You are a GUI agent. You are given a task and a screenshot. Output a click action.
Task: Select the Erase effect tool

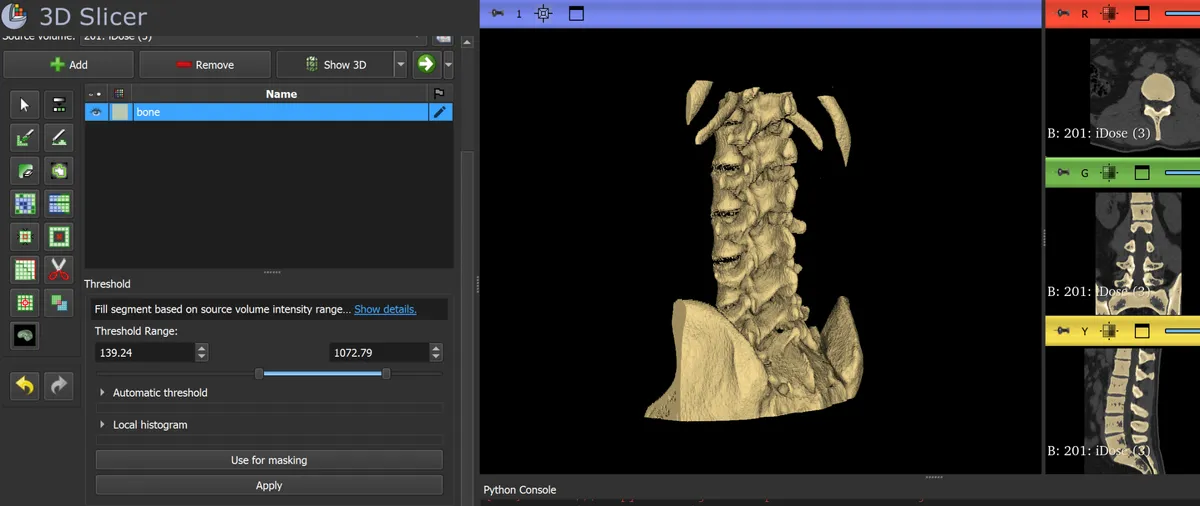point(25,171)
